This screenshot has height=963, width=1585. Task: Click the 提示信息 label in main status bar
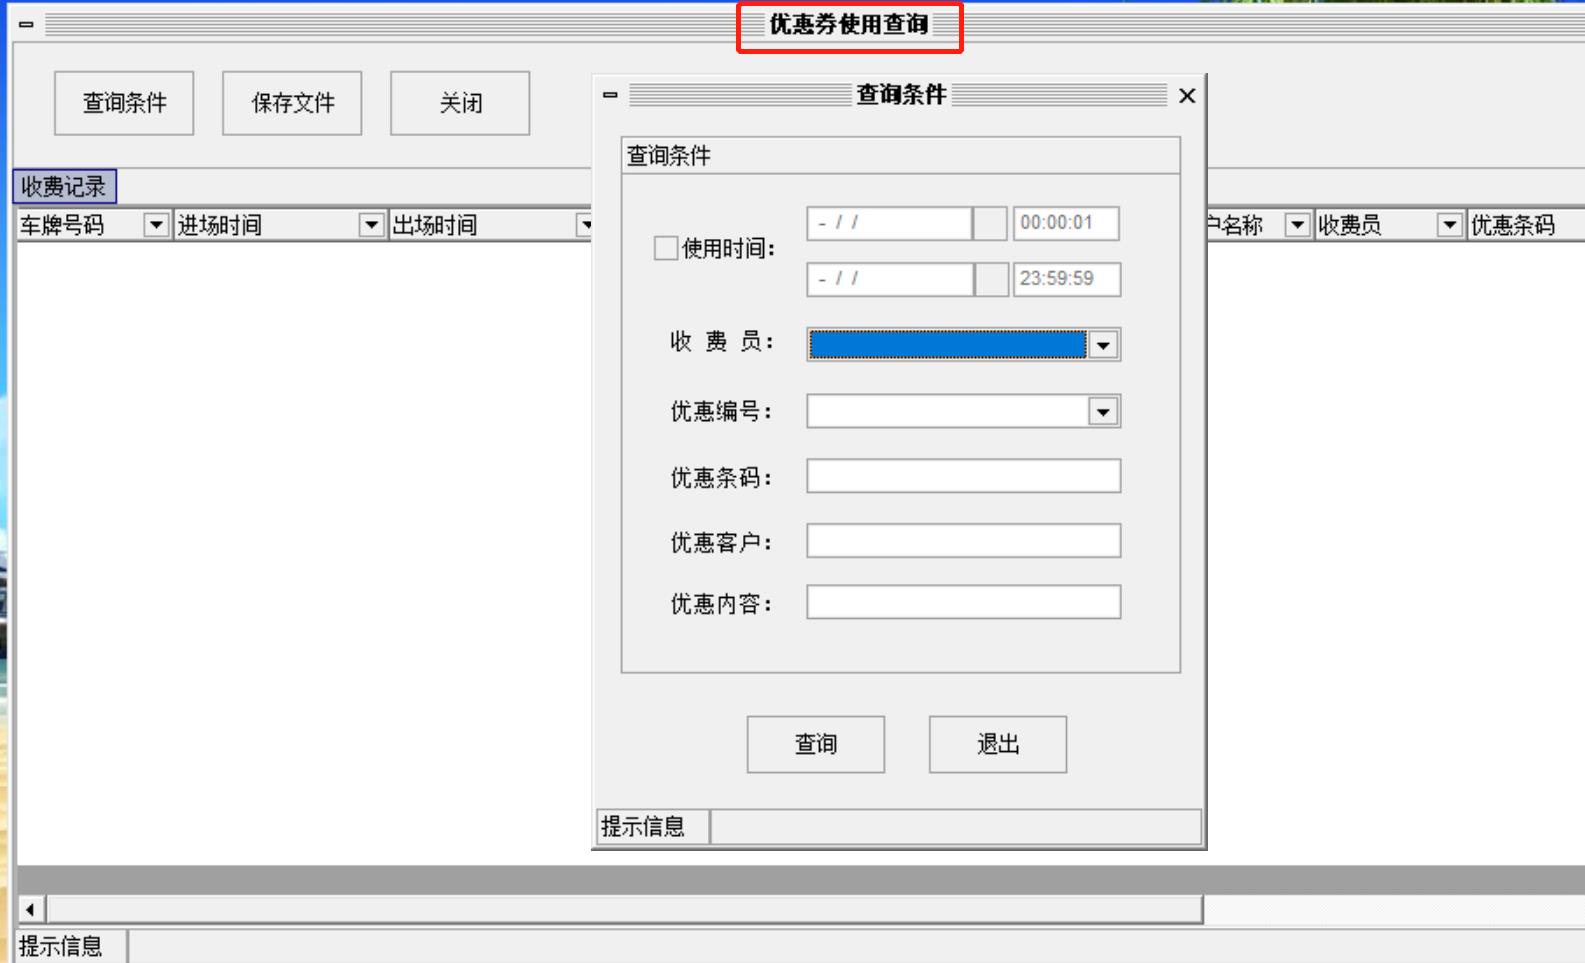point(61,946)
